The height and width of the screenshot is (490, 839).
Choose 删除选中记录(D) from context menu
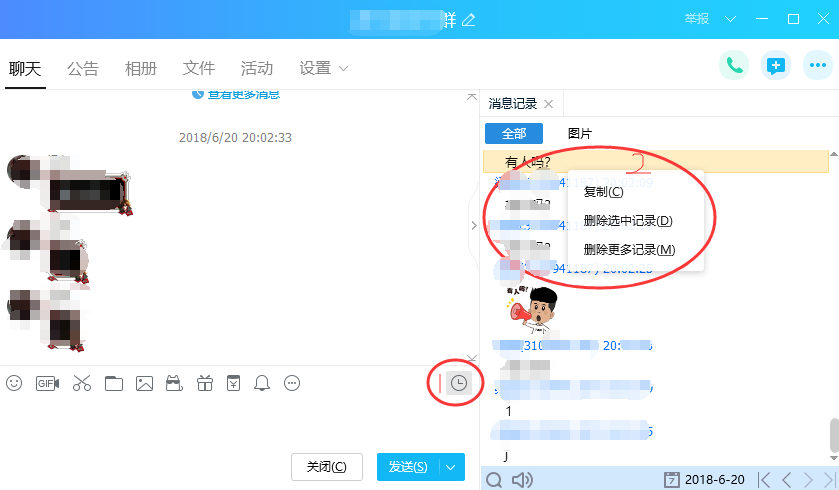pos(628,220)
